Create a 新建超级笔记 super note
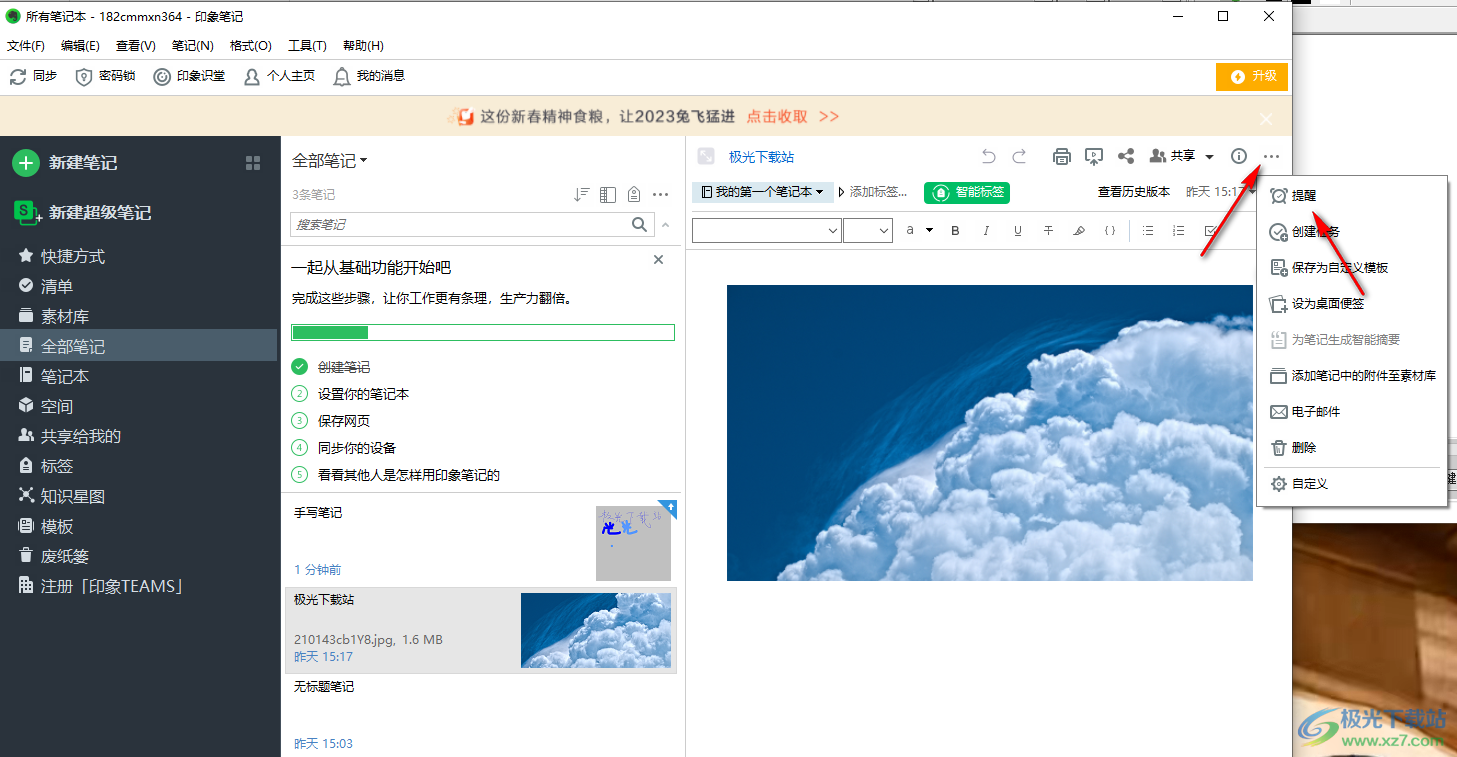Image resolution: width=1457 pixels, height=757 pixels. pyautogui.click(x=83, y=213)
